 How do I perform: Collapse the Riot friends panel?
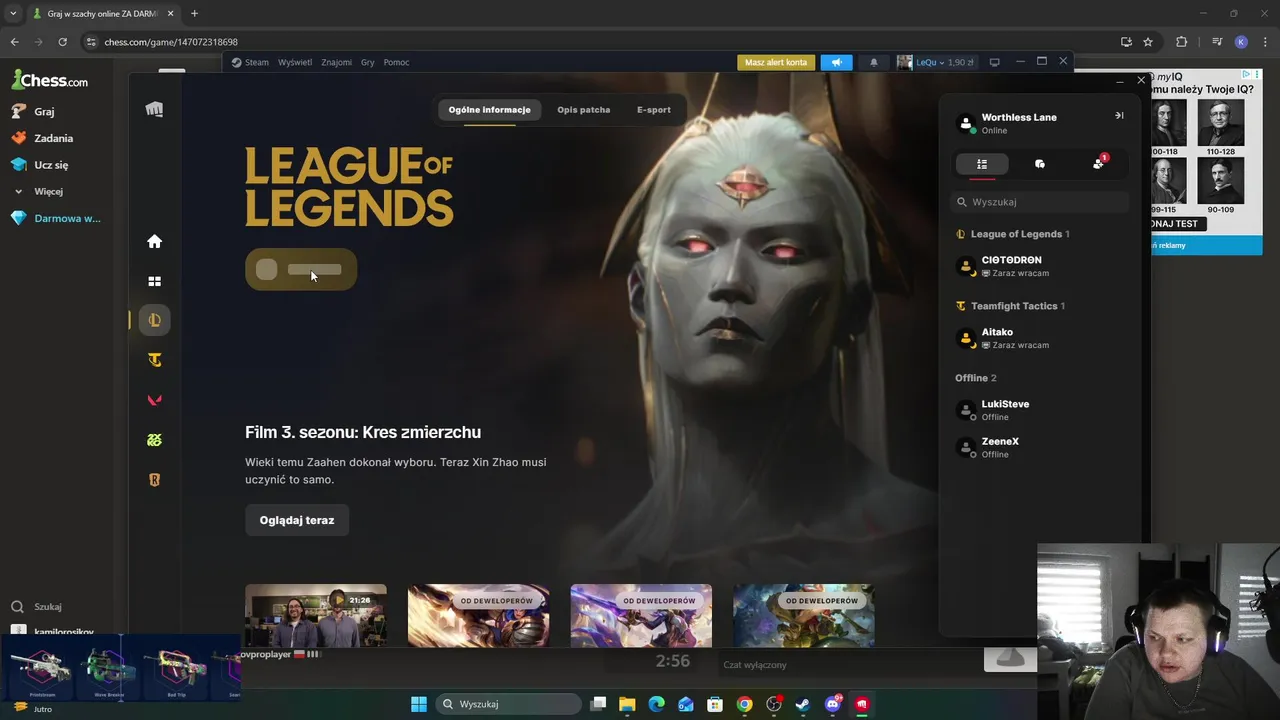click(x=1119, y=116)
